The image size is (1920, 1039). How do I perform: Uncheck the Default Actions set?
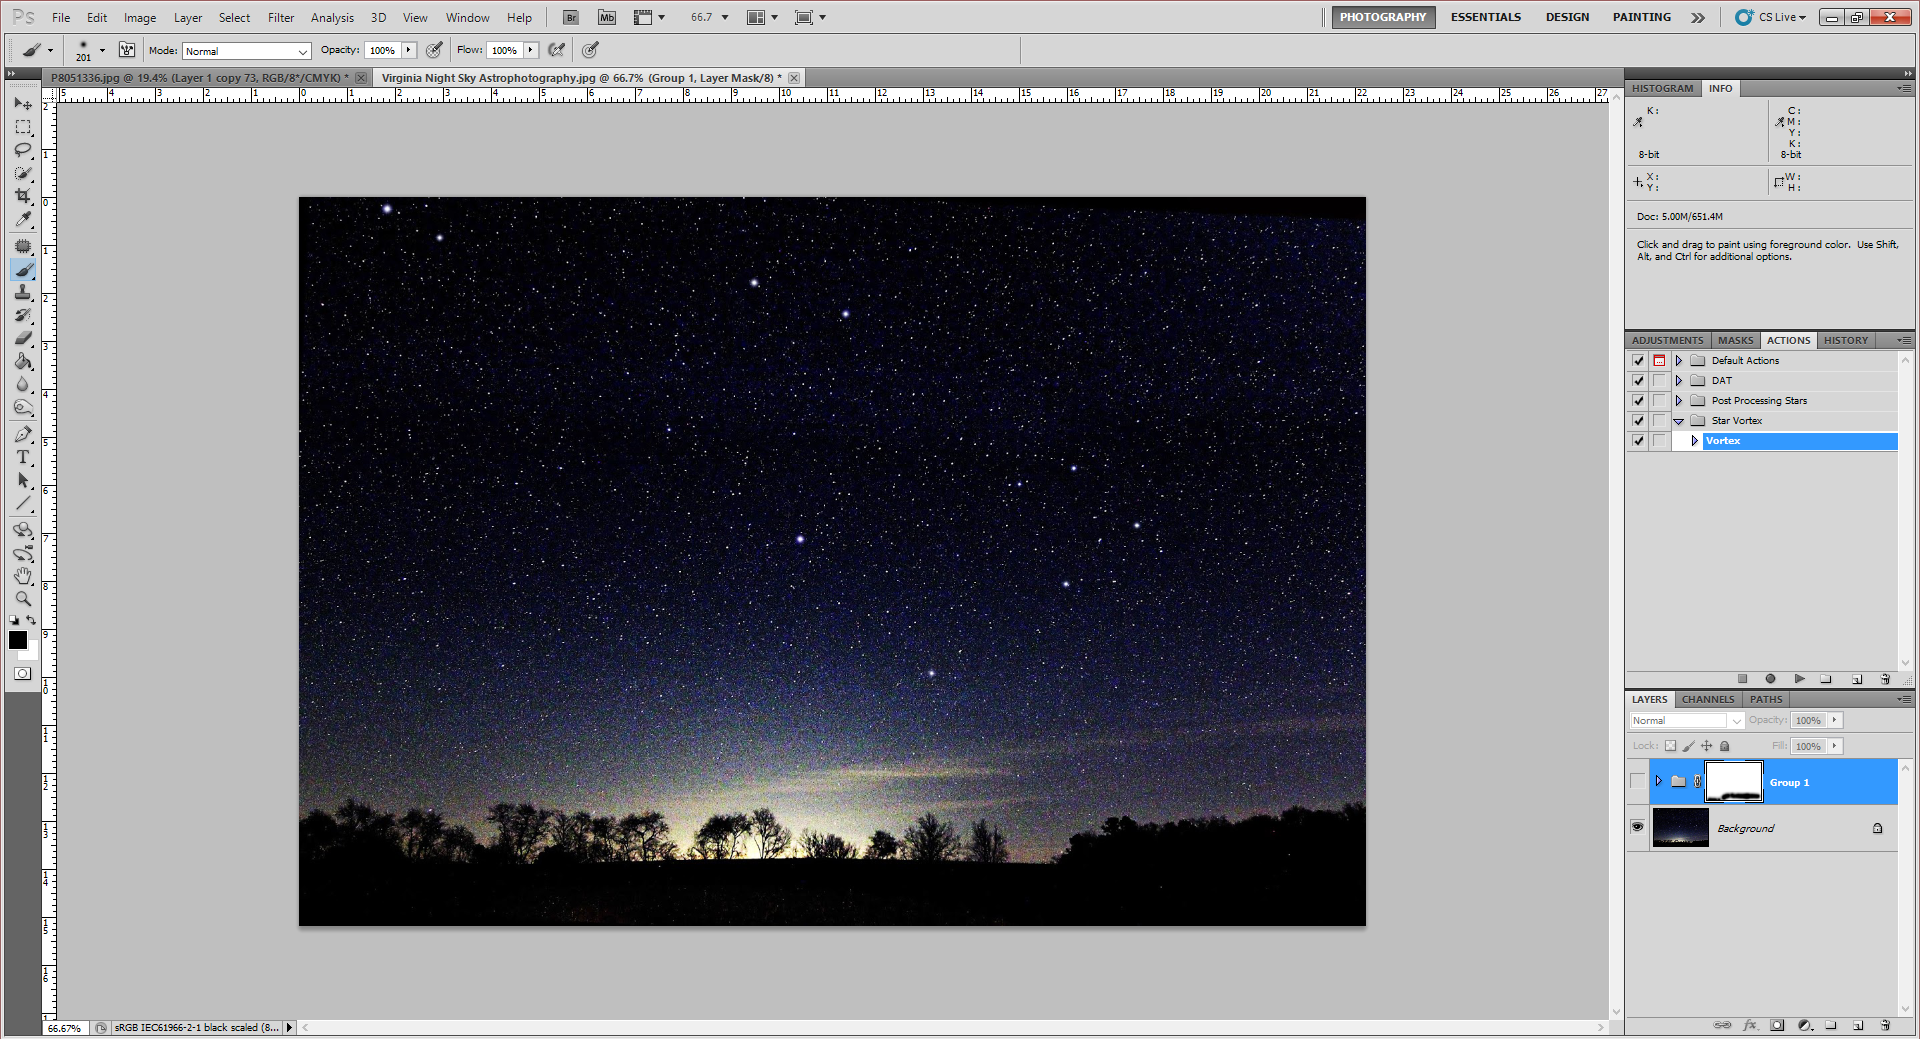(x=1638, y=361)
